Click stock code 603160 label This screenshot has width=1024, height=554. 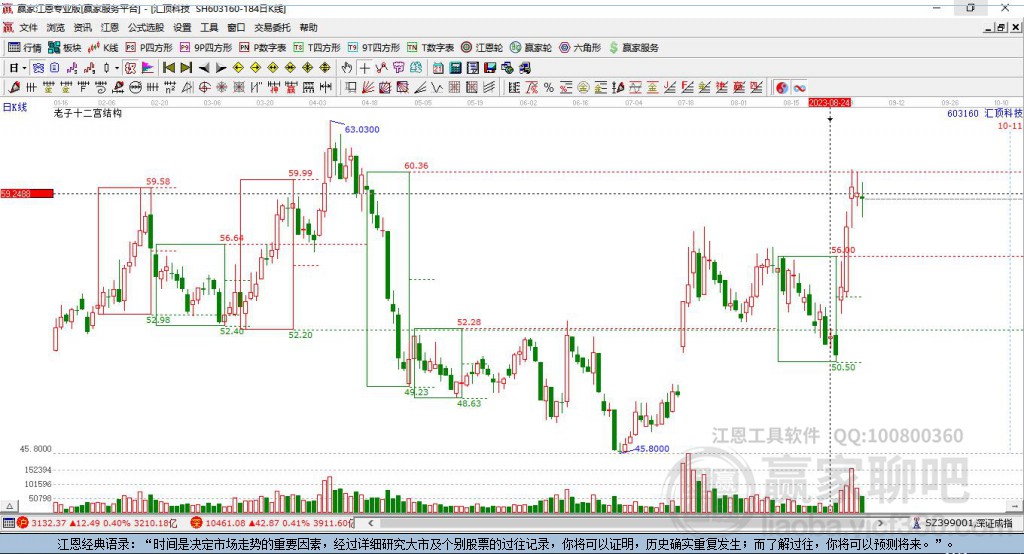point(963,114)
